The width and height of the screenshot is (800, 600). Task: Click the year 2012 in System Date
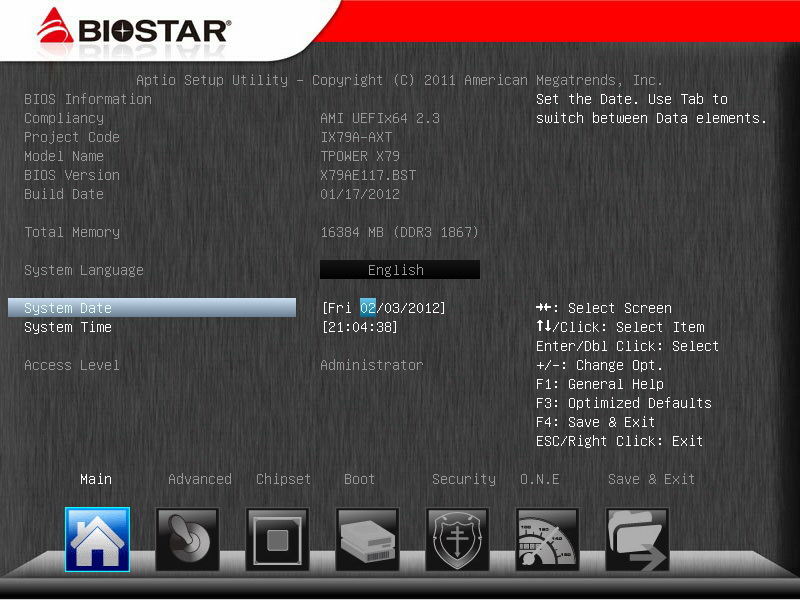point(423,308)
